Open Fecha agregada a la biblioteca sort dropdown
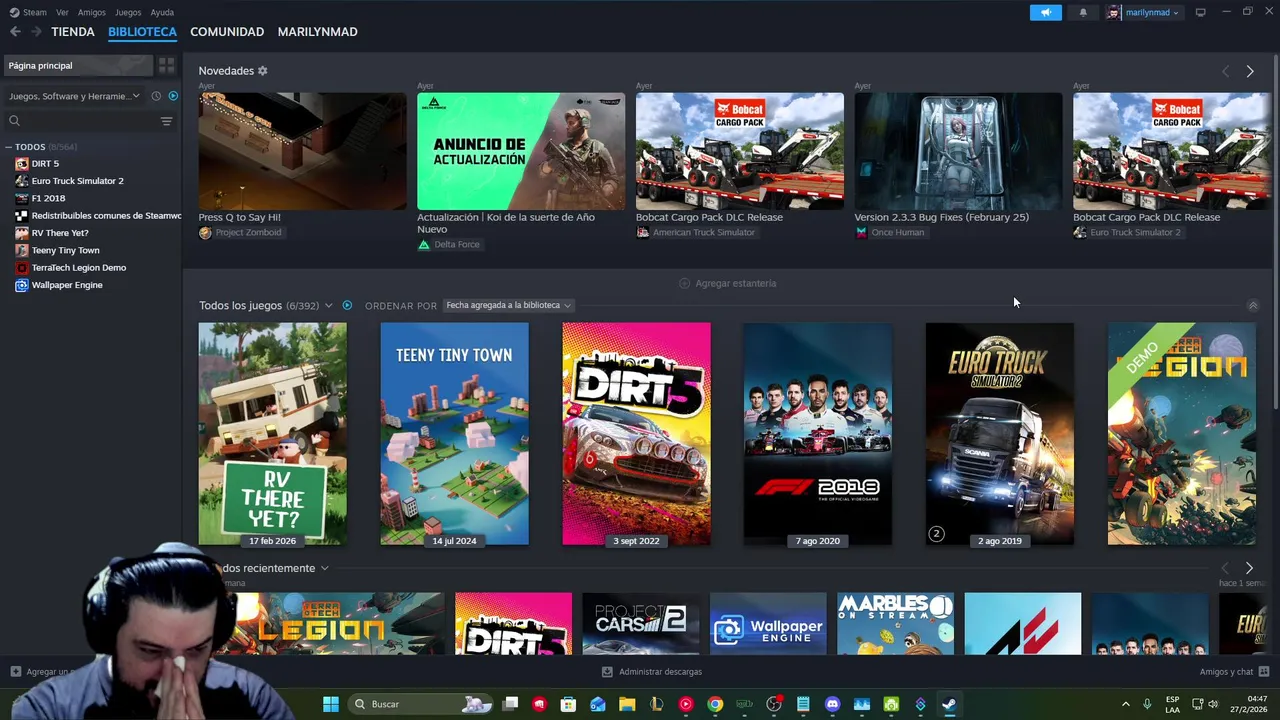 tap(508, 305)
